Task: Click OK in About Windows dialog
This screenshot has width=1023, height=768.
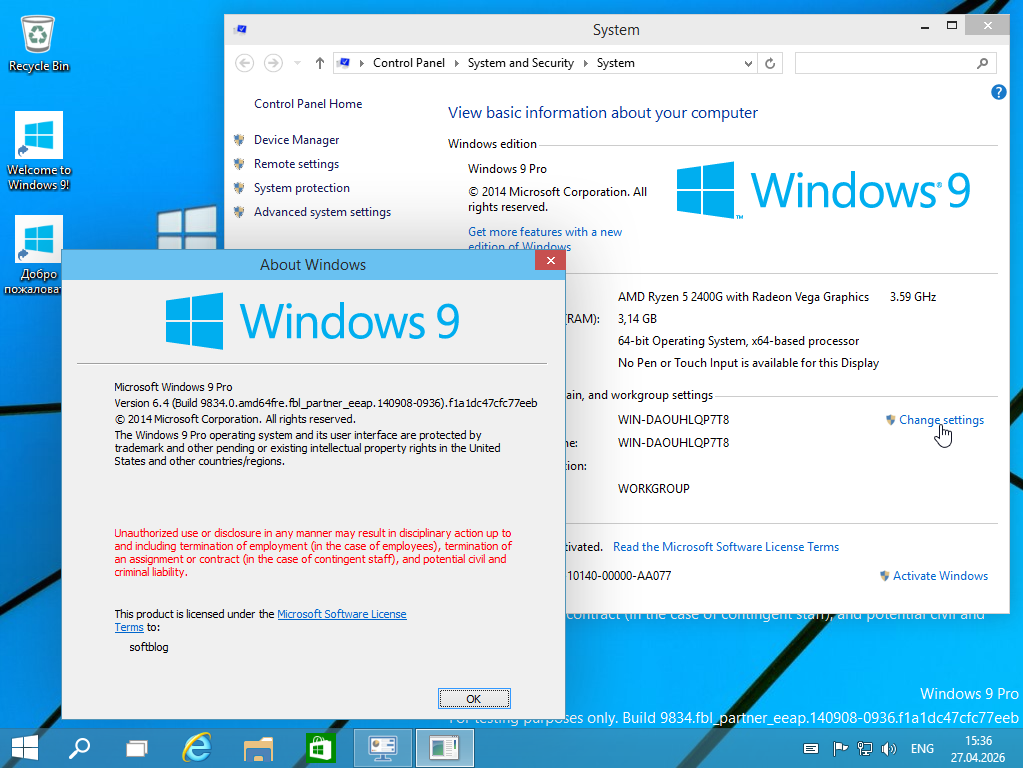Action: [474, 699]
